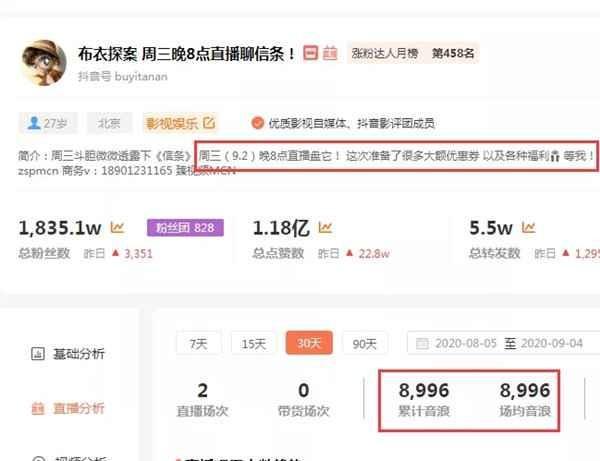This screenshot has height=461, width=600.
Task: Click the 总点赞数 yesterday increase 22.8w
Action: (x=374, y=253)
